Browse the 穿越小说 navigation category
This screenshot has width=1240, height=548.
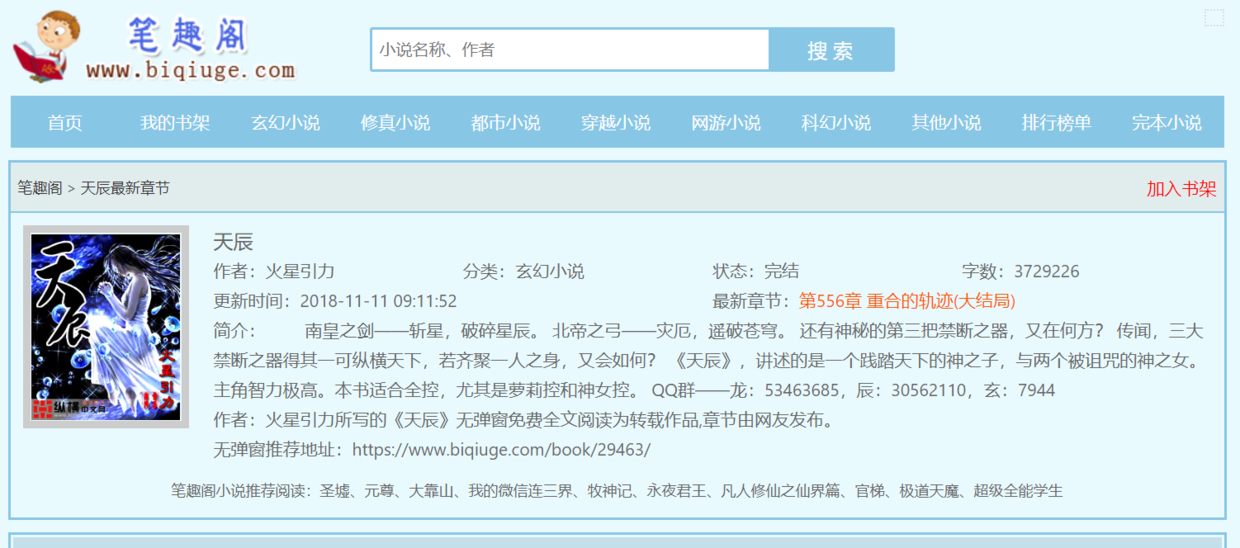tap(615, 123)
